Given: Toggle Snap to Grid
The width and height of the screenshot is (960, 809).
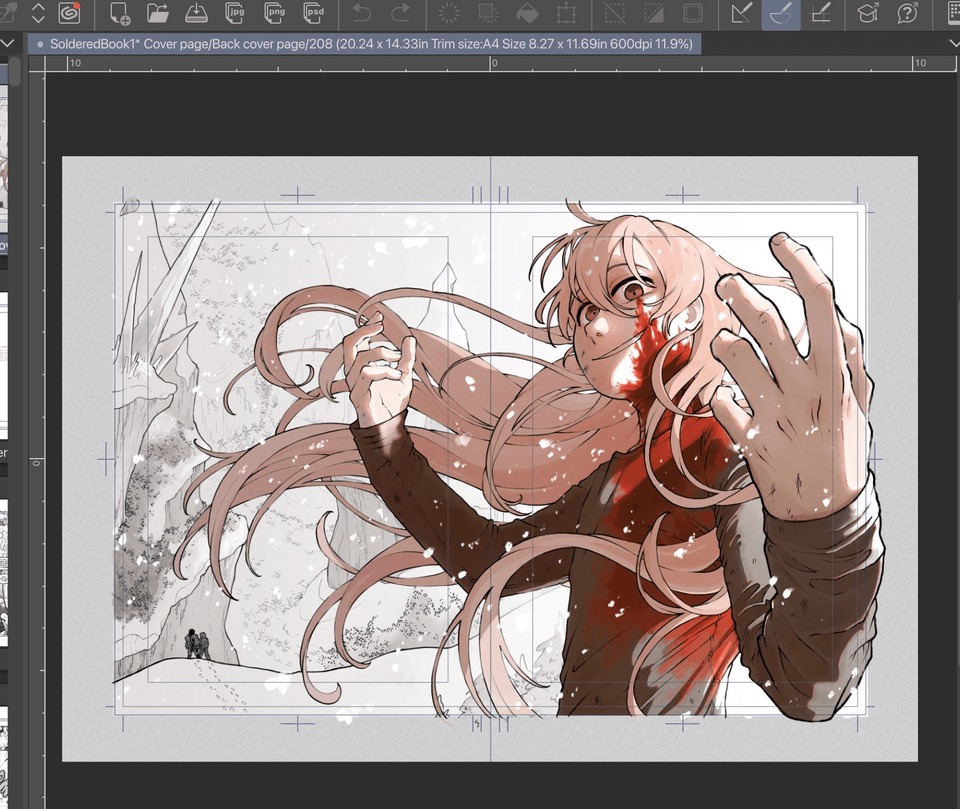Looking at the screenshot, I should pyautogui.click(x=820, y=13).
